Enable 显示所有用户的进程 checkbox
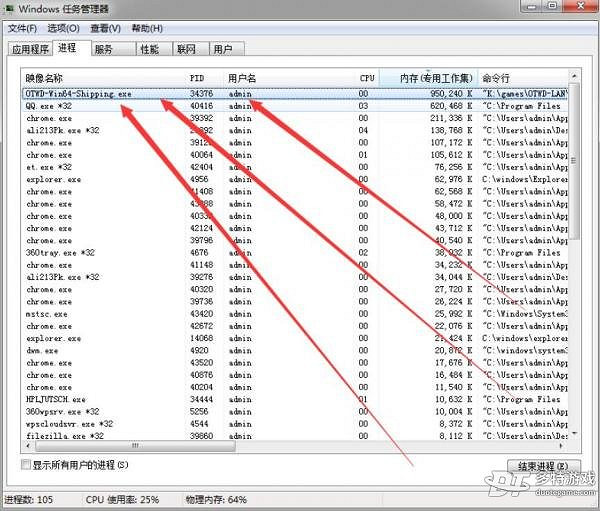 26,465
